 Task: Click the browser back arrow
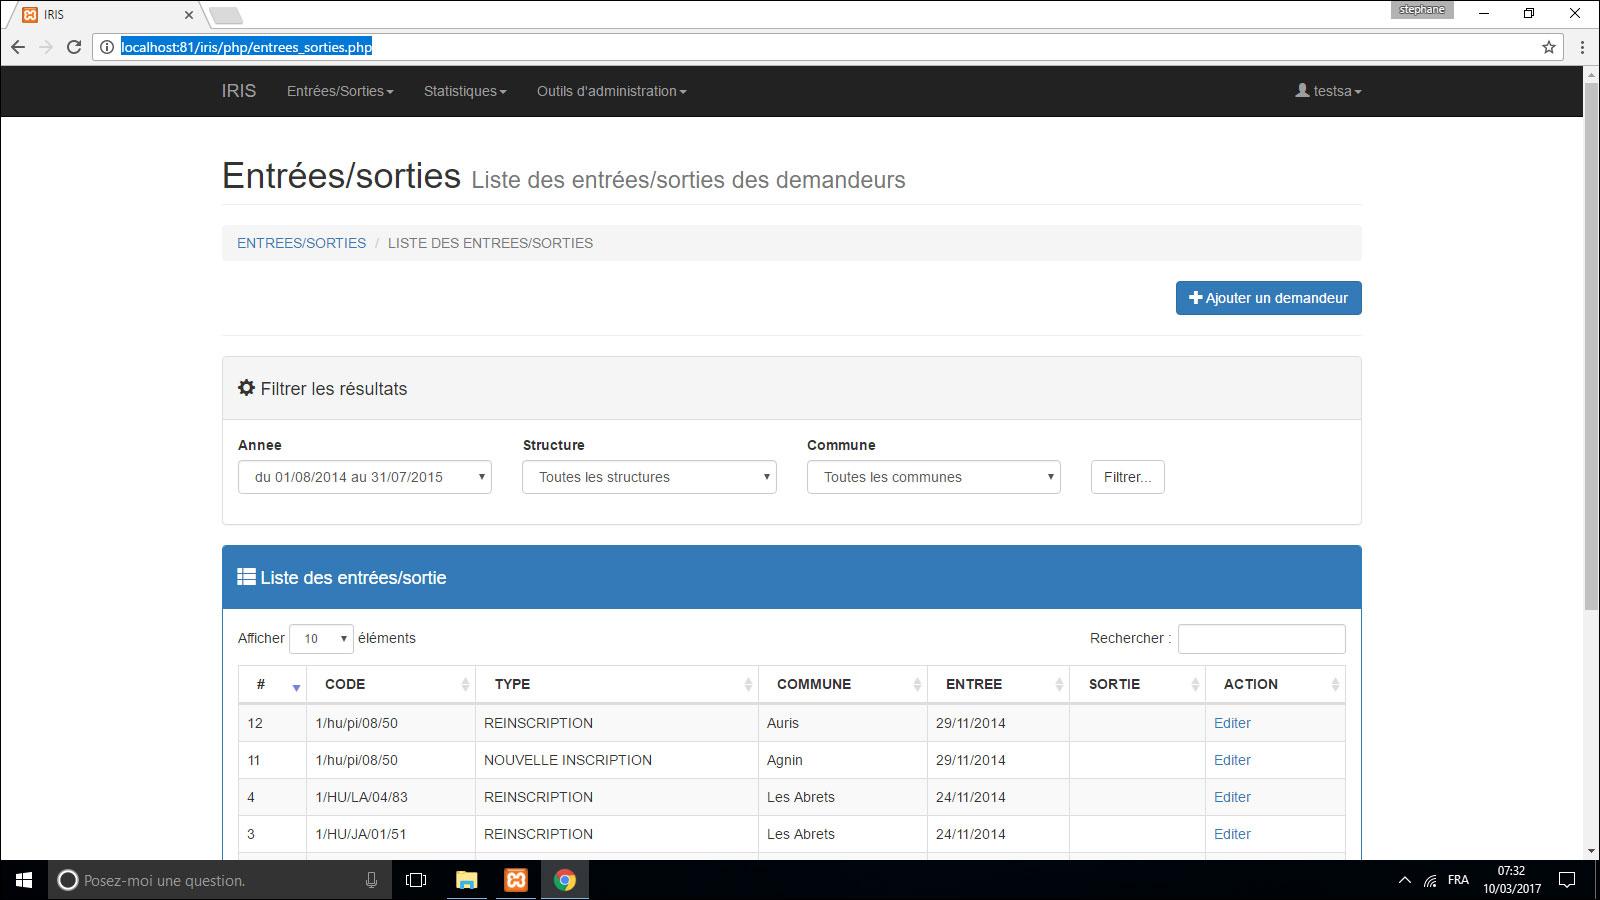[x=18, y=47]
